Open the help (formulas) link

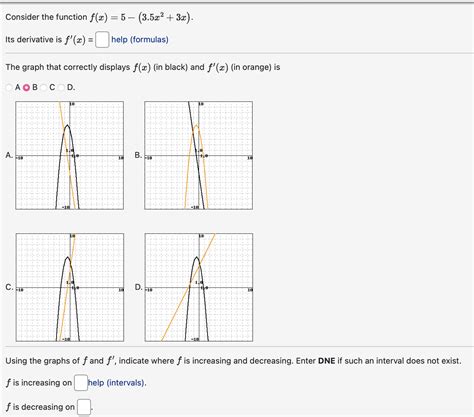coord(140,40)
